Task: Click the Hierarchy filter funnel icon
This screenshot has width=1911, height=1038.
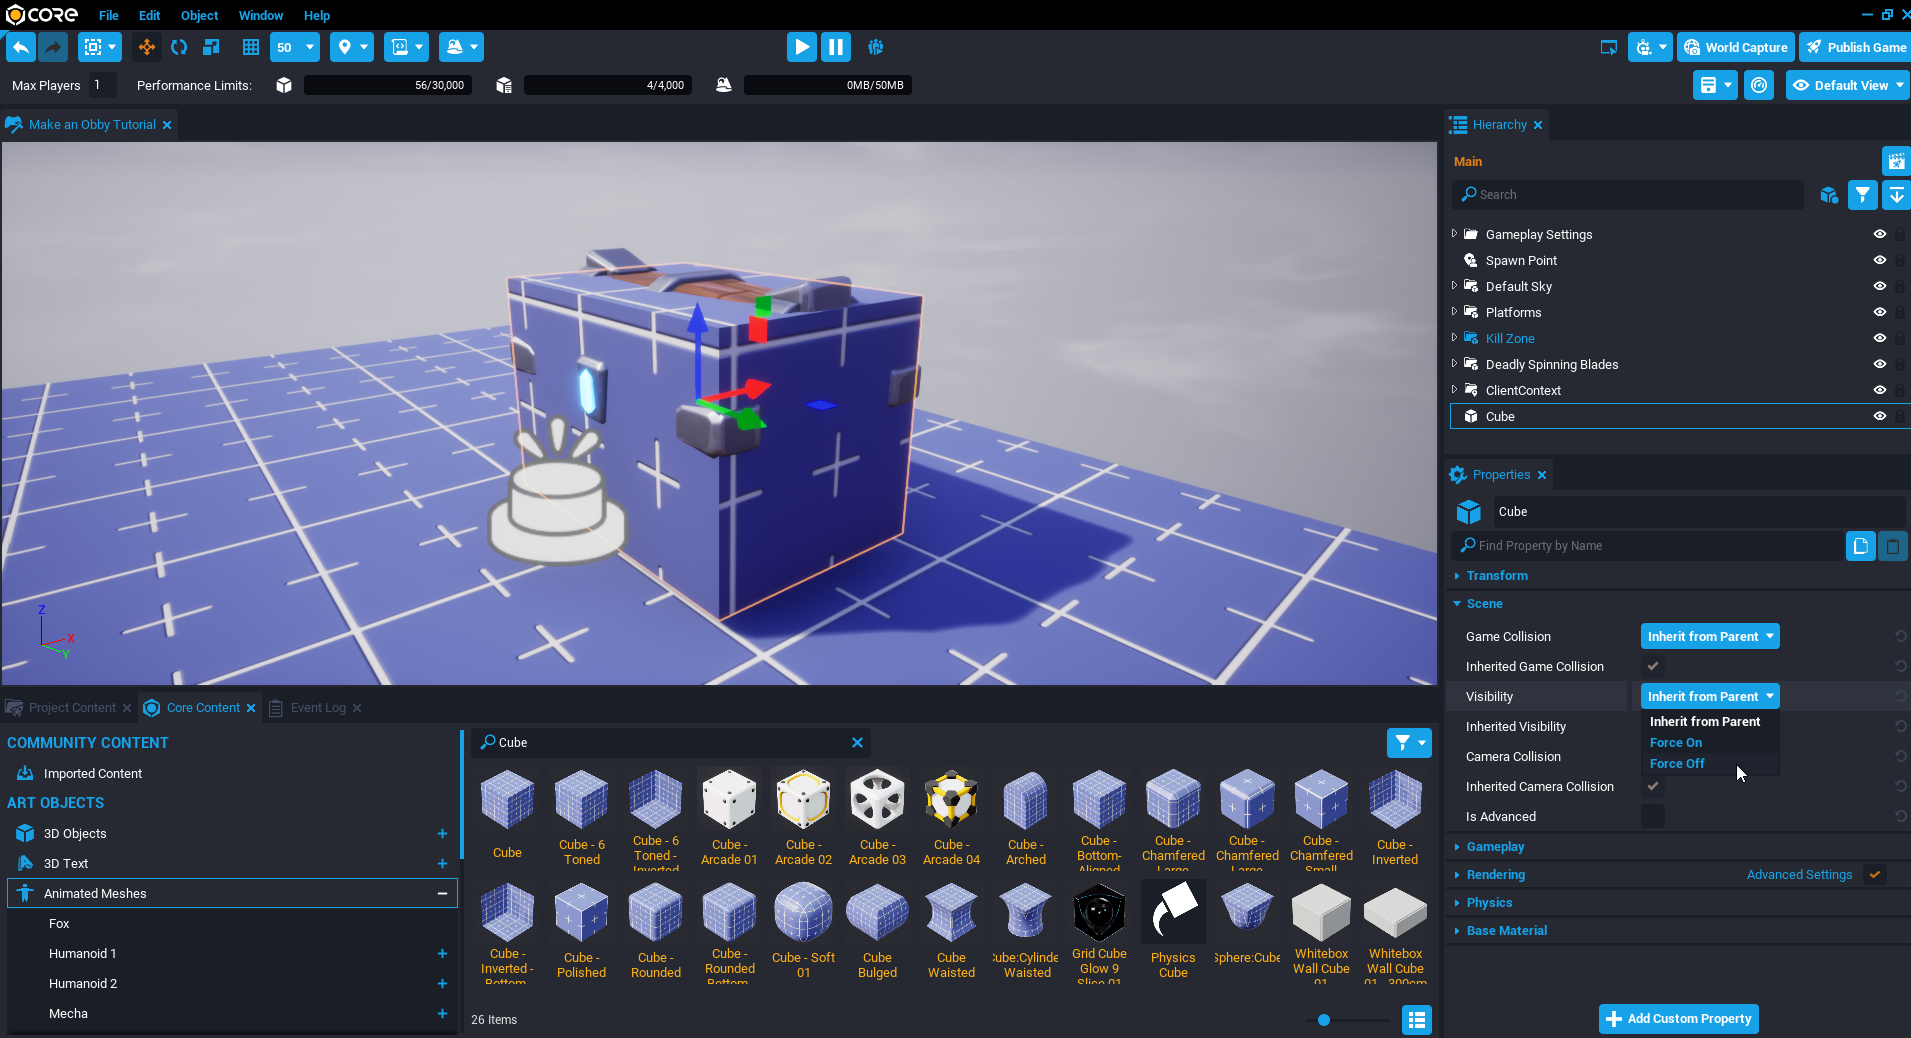Action: (1862, 195)
